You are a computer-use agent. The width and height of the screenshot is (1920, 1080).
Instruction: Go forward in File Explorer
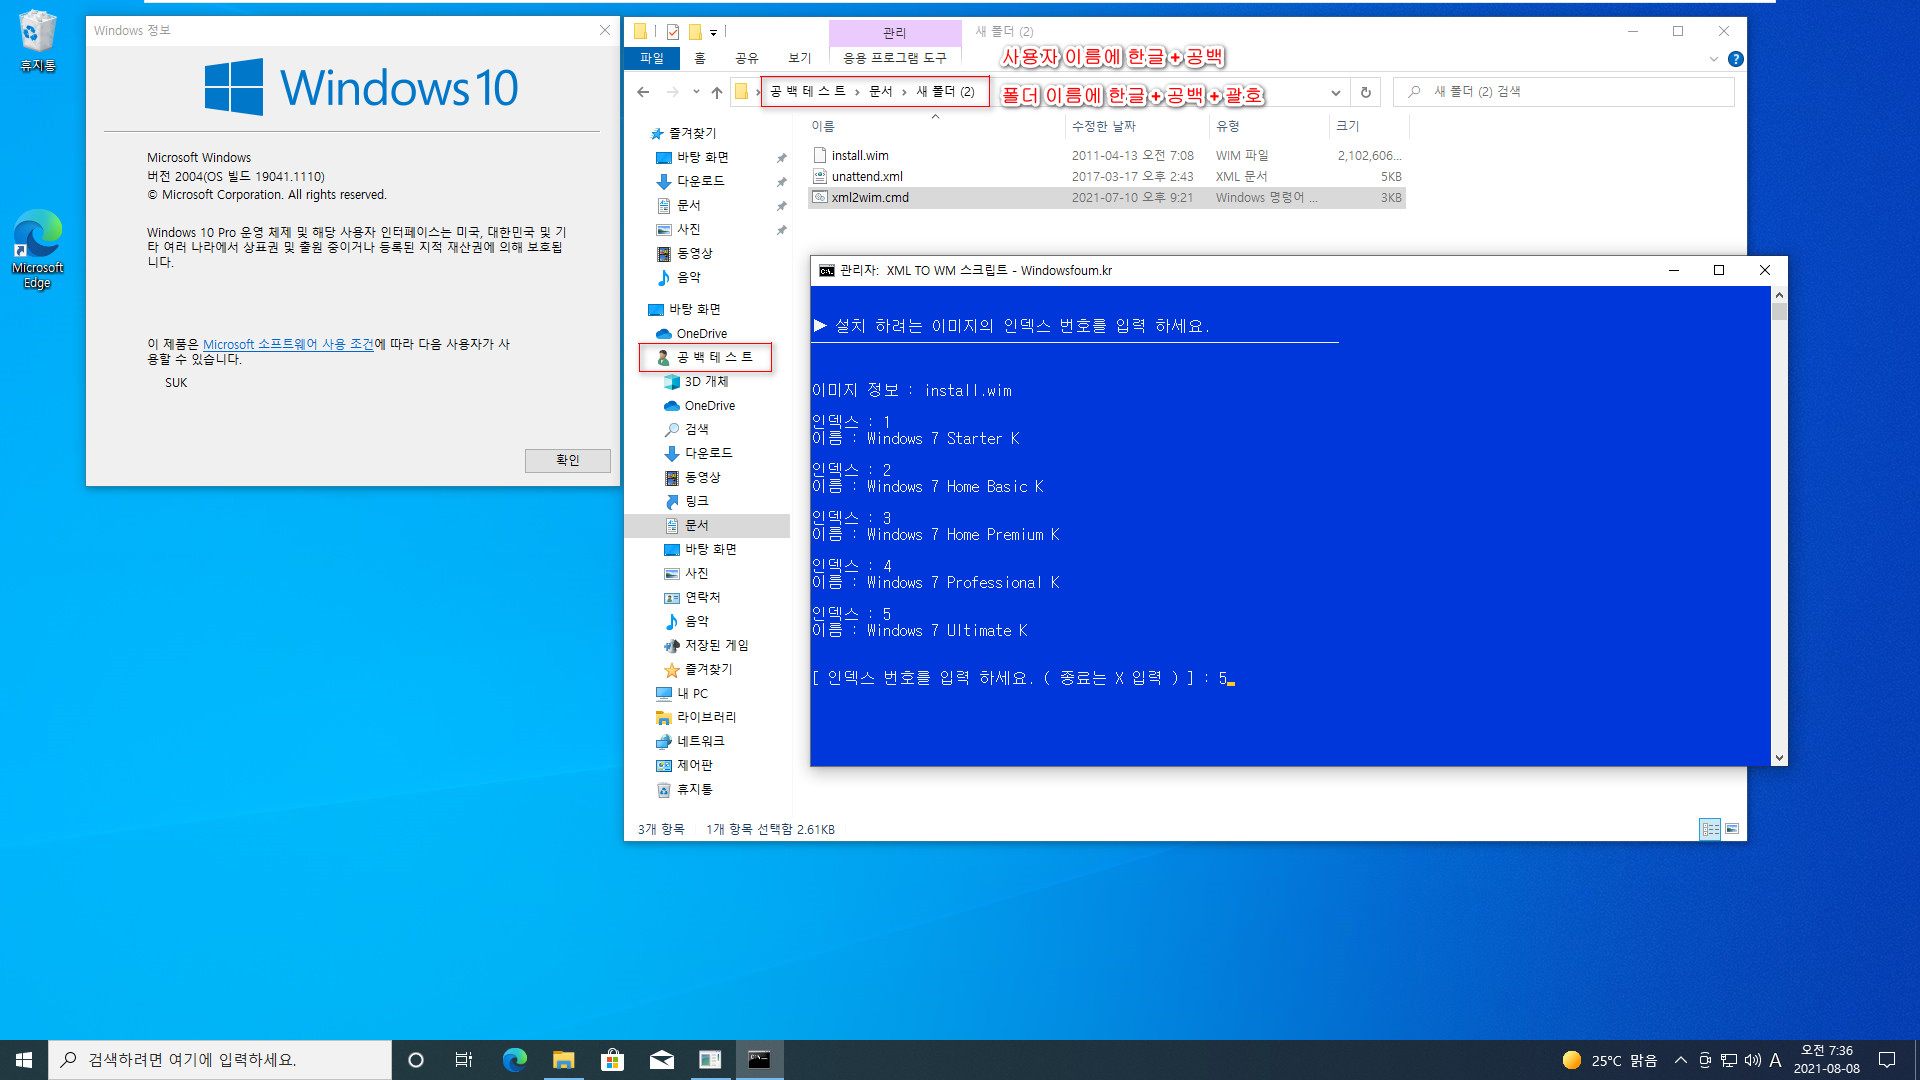[673, 92]
